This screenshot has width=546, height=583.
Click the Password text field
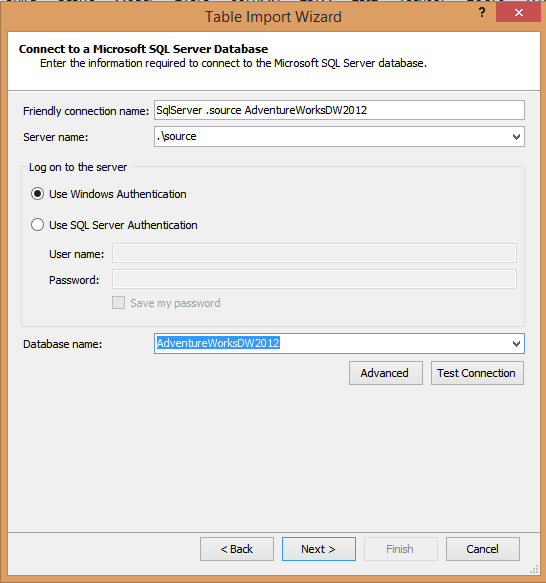click(x=314, y=279)
